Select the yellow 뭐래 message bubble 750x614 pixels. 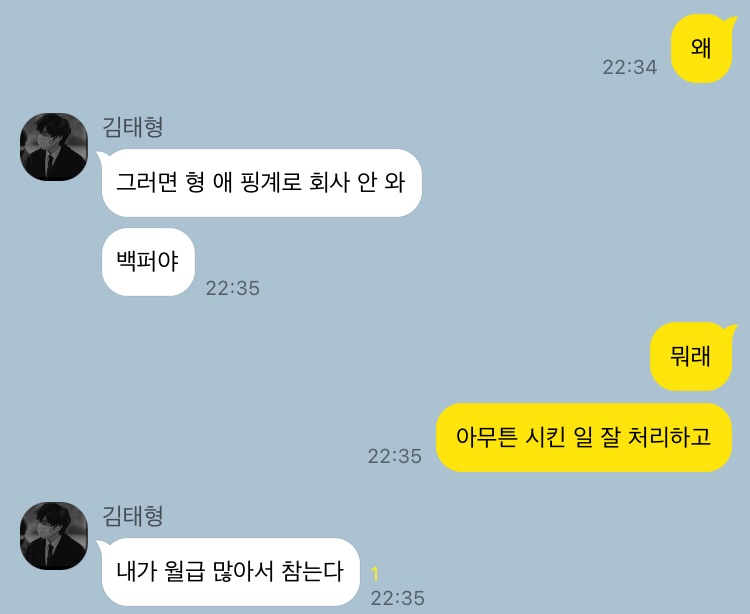coord(692,356)
